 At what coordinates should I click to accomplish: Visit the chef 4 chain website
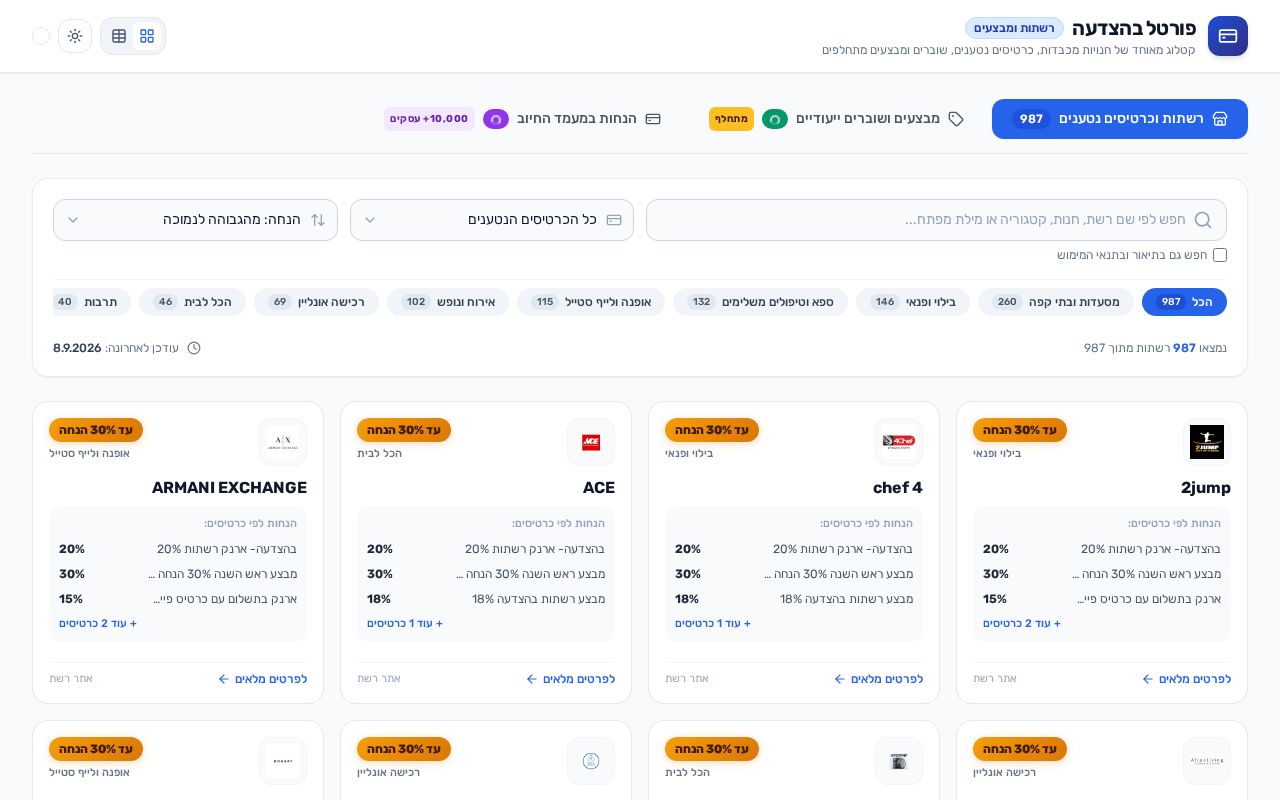point(687,679)
